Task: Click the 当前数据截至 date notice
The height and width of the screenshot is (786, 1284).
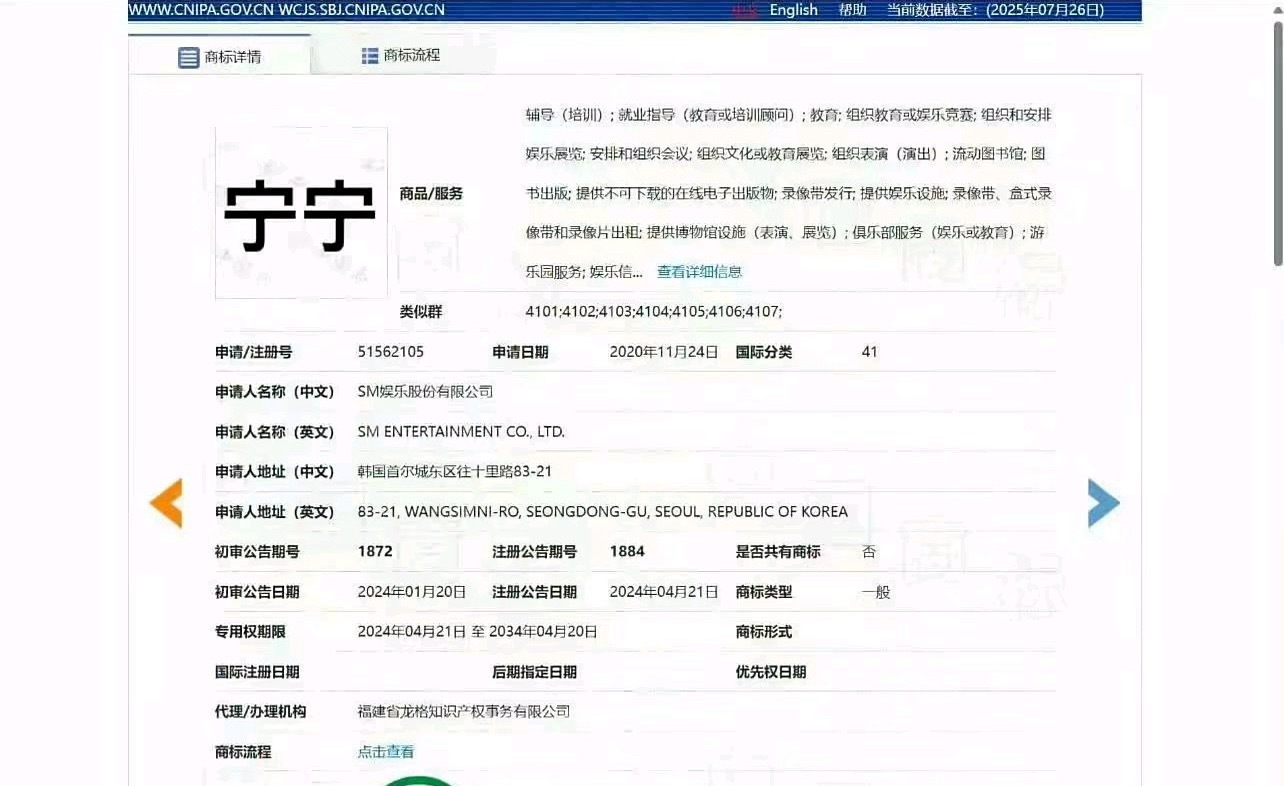Action: coord(995,10)
